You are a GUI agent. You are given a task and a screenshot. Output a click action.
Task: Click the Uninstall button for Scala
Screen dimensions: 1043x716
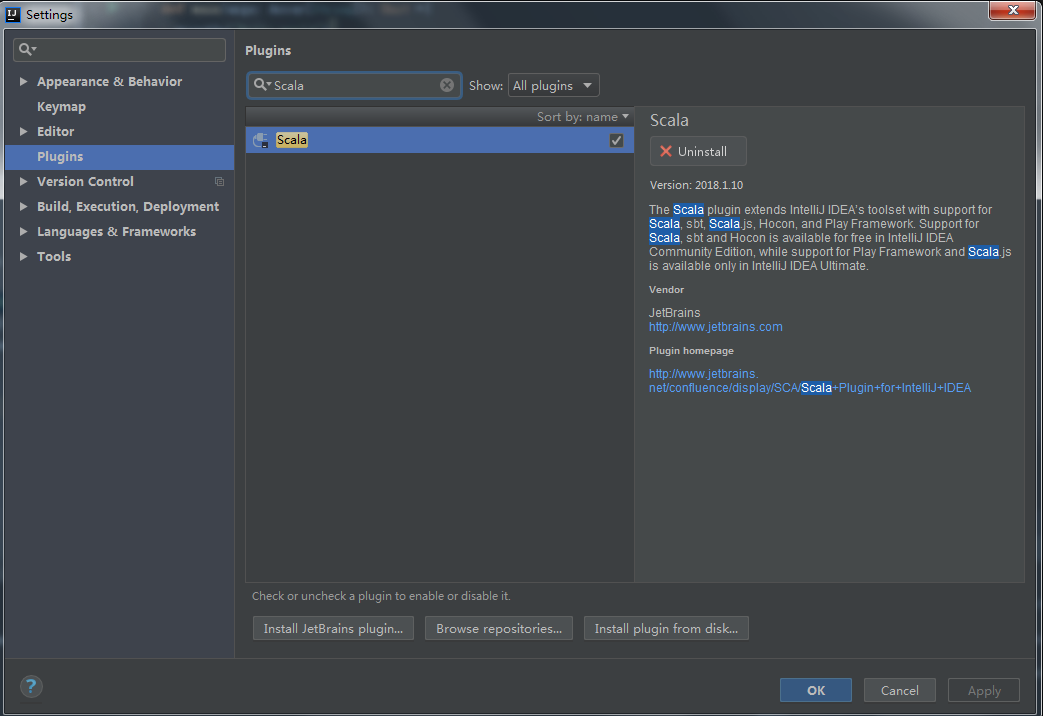pos(698,151)
